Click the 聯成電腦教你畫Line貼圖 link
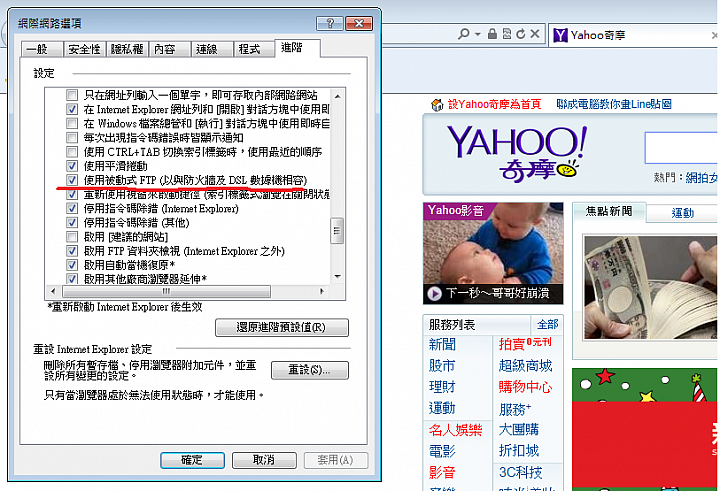The width and height of the screenshot is (720, 491). click(614, 104)
